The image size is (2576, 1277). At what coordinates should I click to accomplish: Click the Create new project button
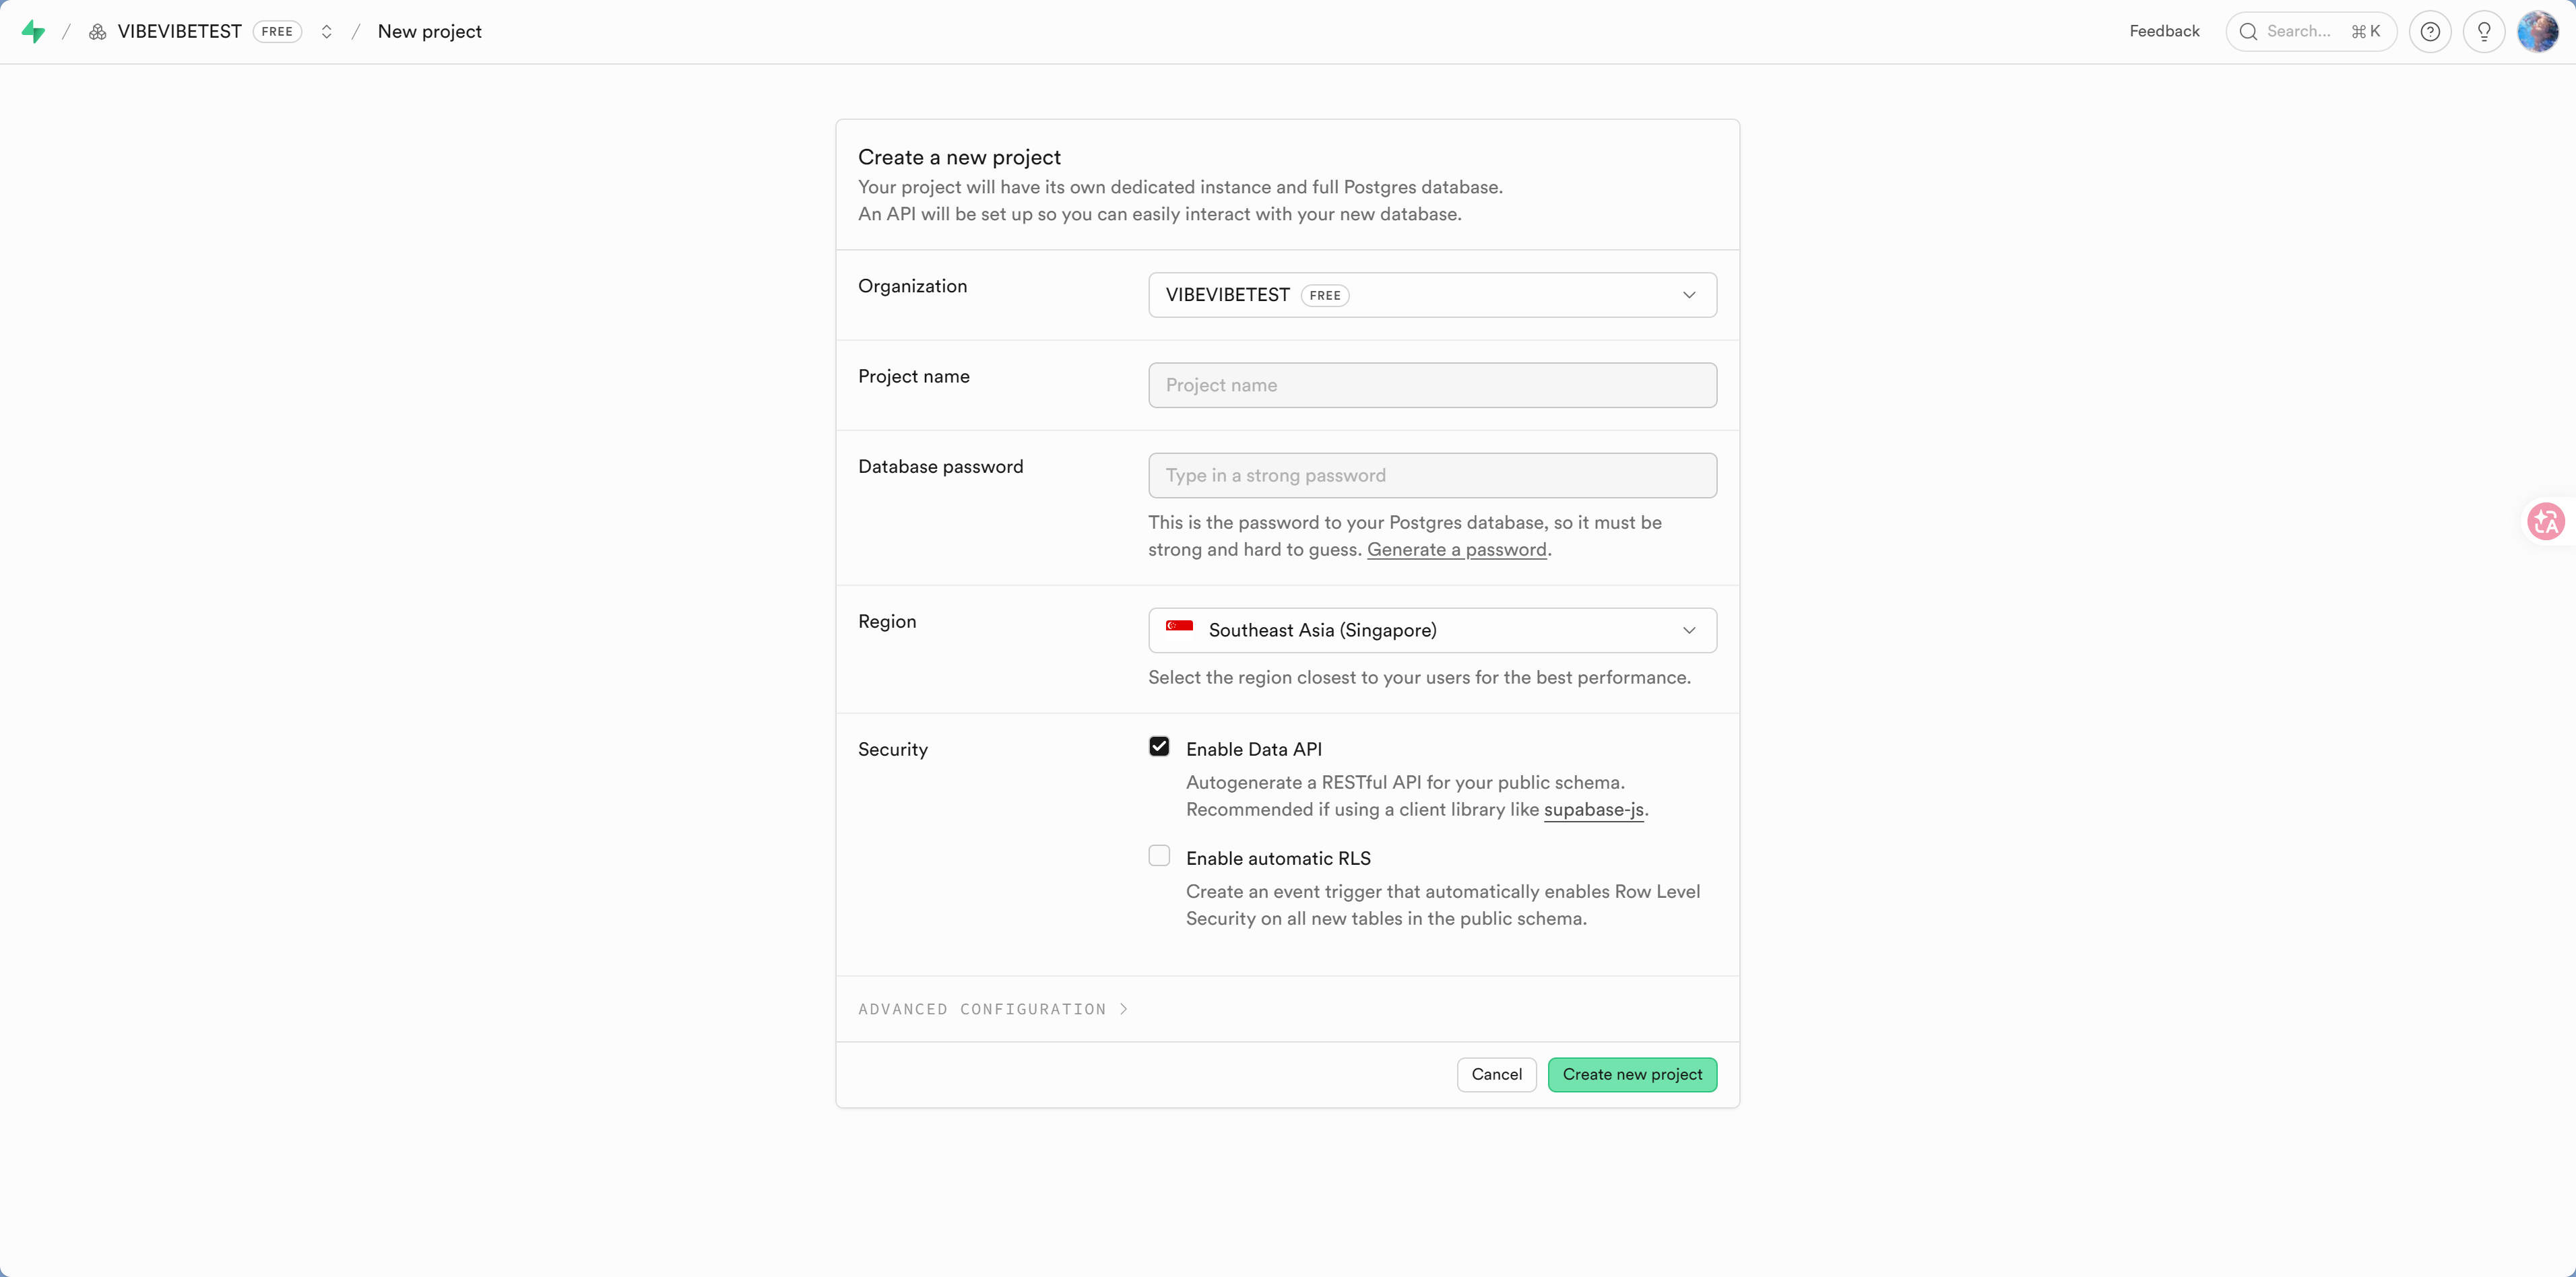point(1631,1074)
